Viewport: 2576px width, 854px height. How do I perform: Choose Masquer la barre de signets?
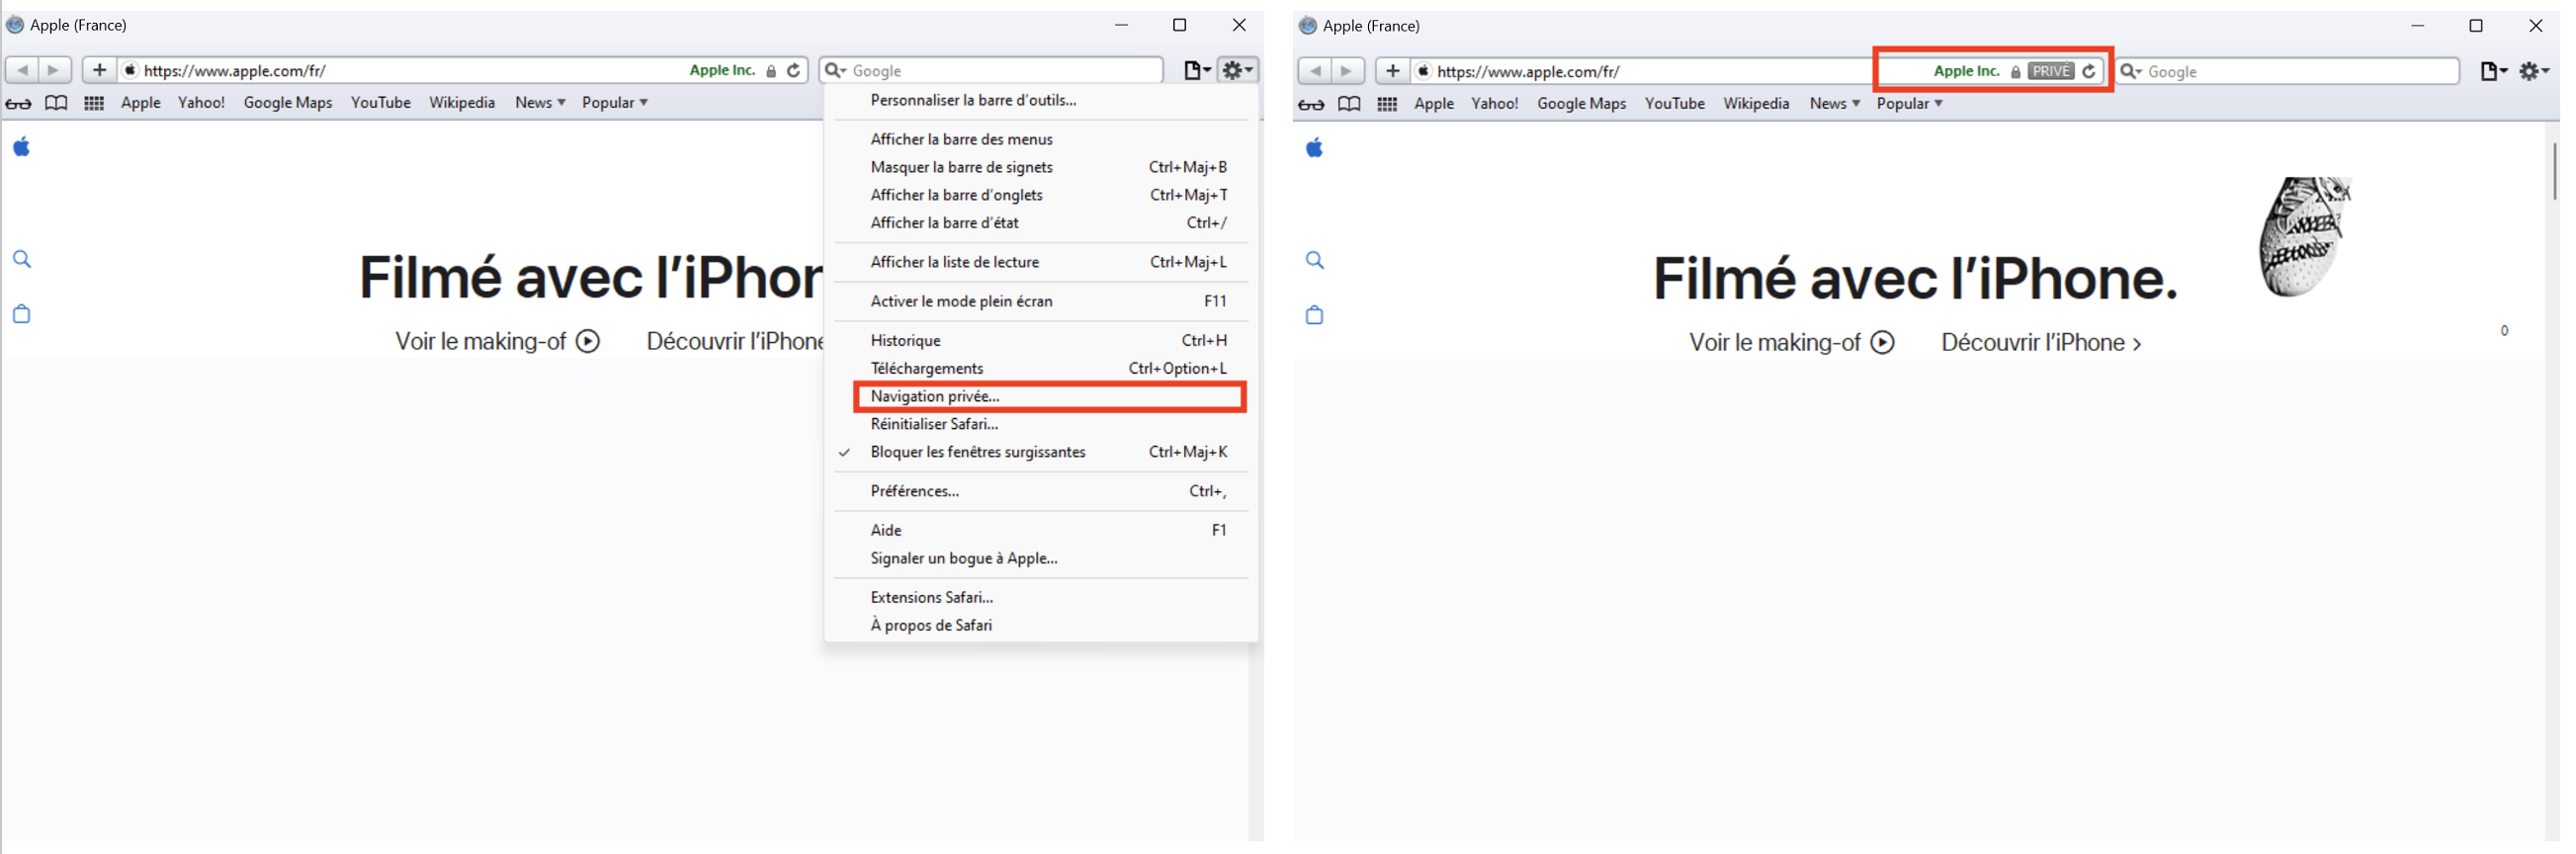[1041, 167]
